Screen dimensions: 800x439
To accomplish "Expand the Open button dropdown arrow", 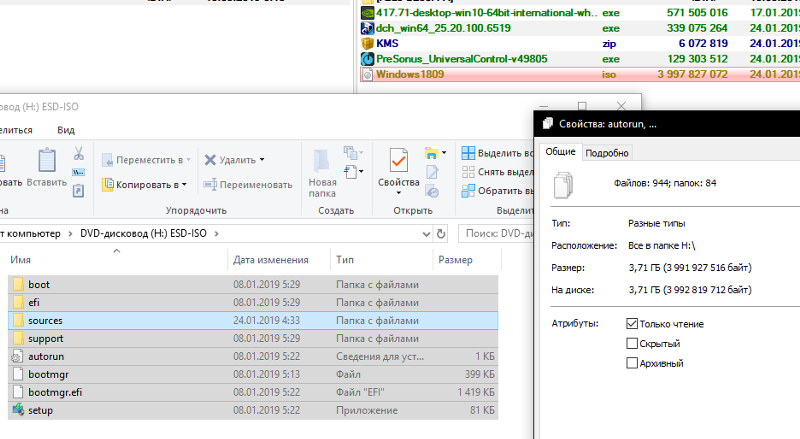I will point(444,153).
